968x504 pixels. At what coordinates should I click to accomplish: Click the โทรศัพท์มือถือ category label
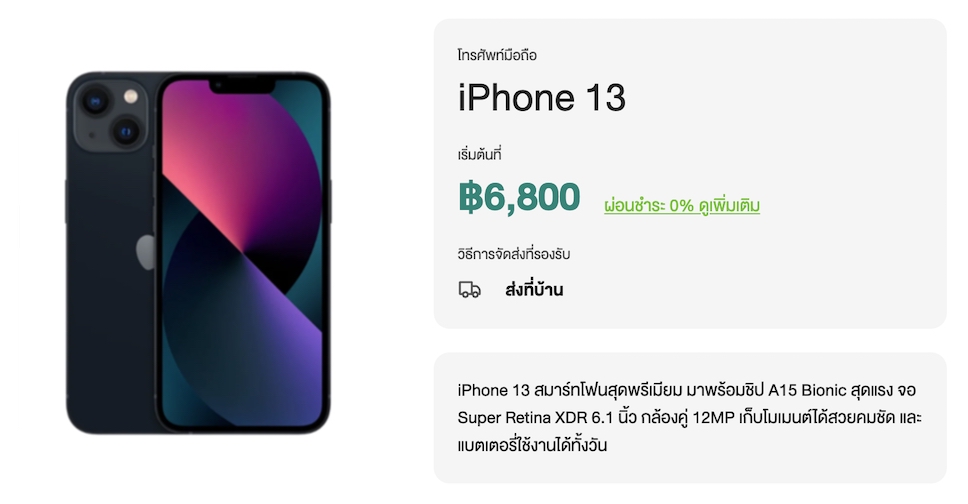(x=497, y=55)
